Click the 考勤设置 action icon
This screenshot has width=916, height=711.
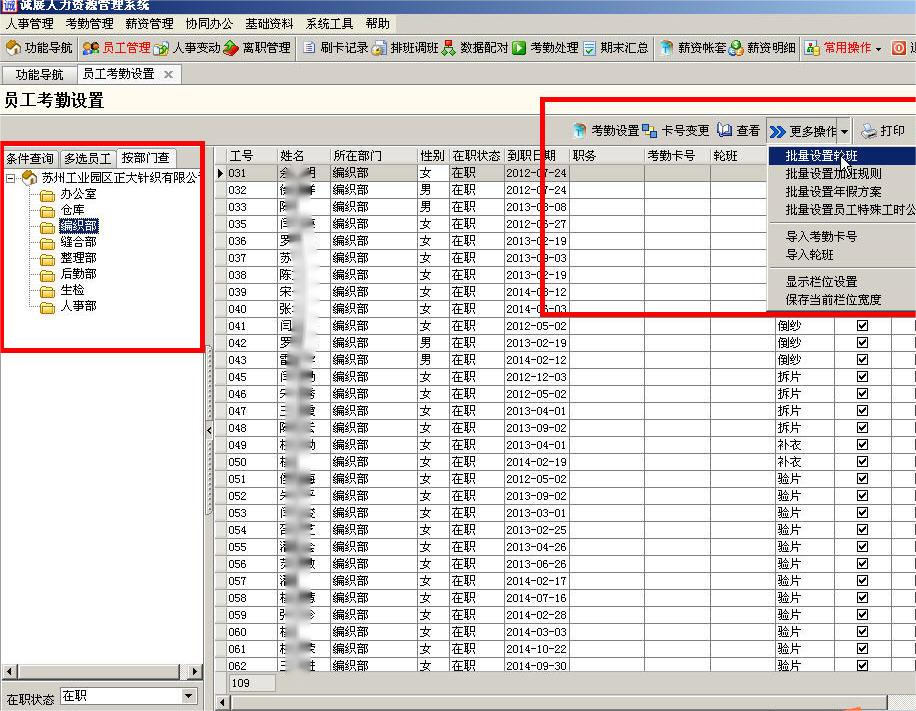[579, 130]
